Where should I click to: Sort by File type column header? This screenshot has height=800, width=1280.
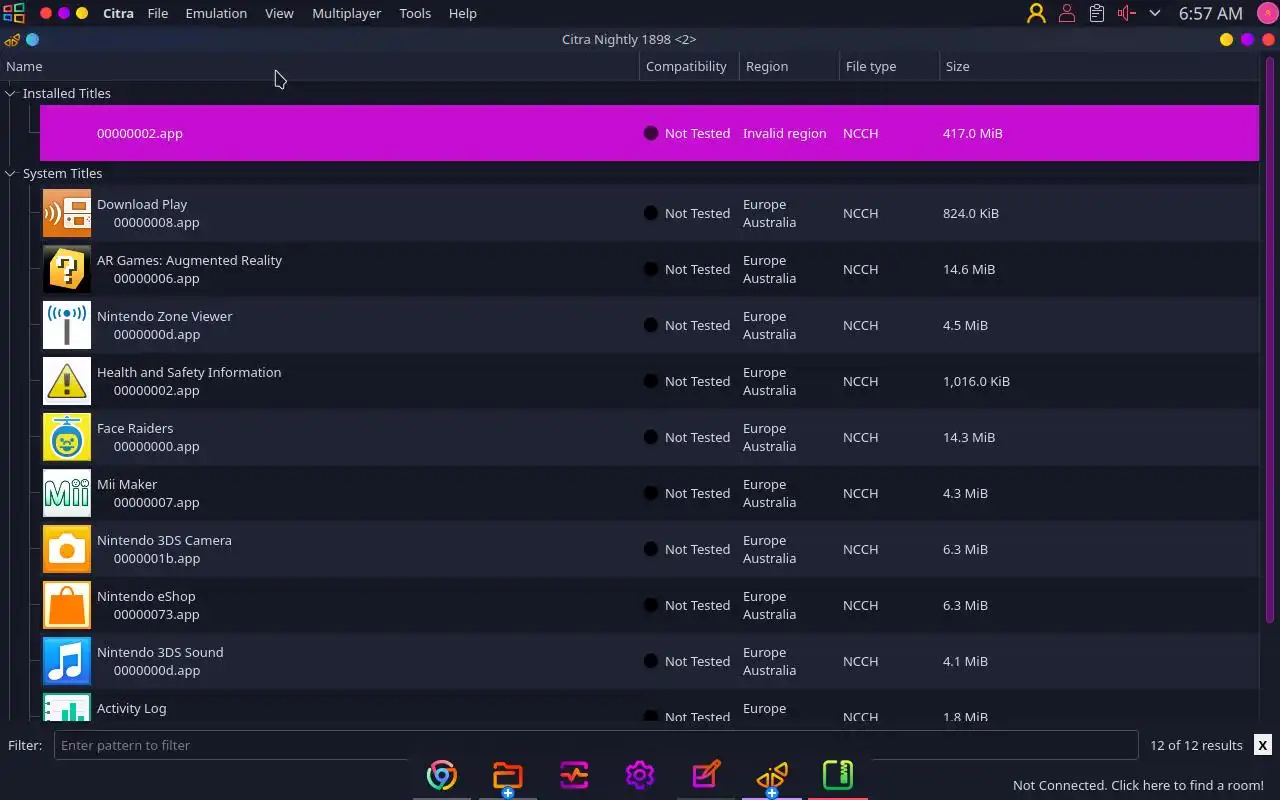[x=889, y=66]
